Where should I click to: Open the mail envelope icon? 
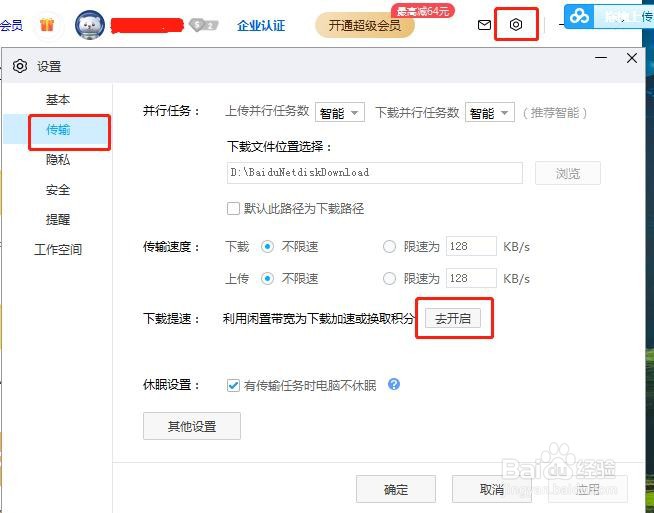[484, 25]
